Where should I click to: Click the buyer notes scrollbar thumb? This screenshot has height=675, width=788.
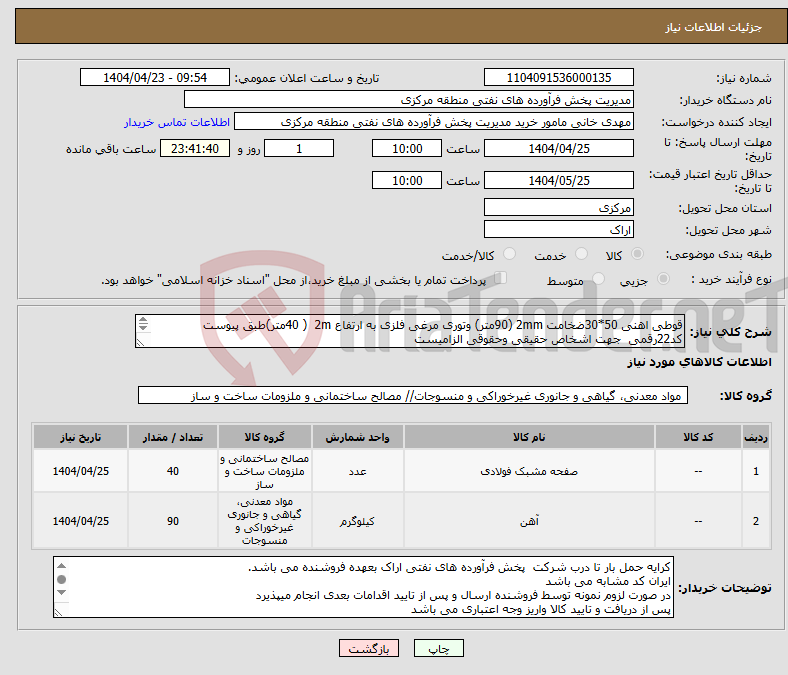61,580
